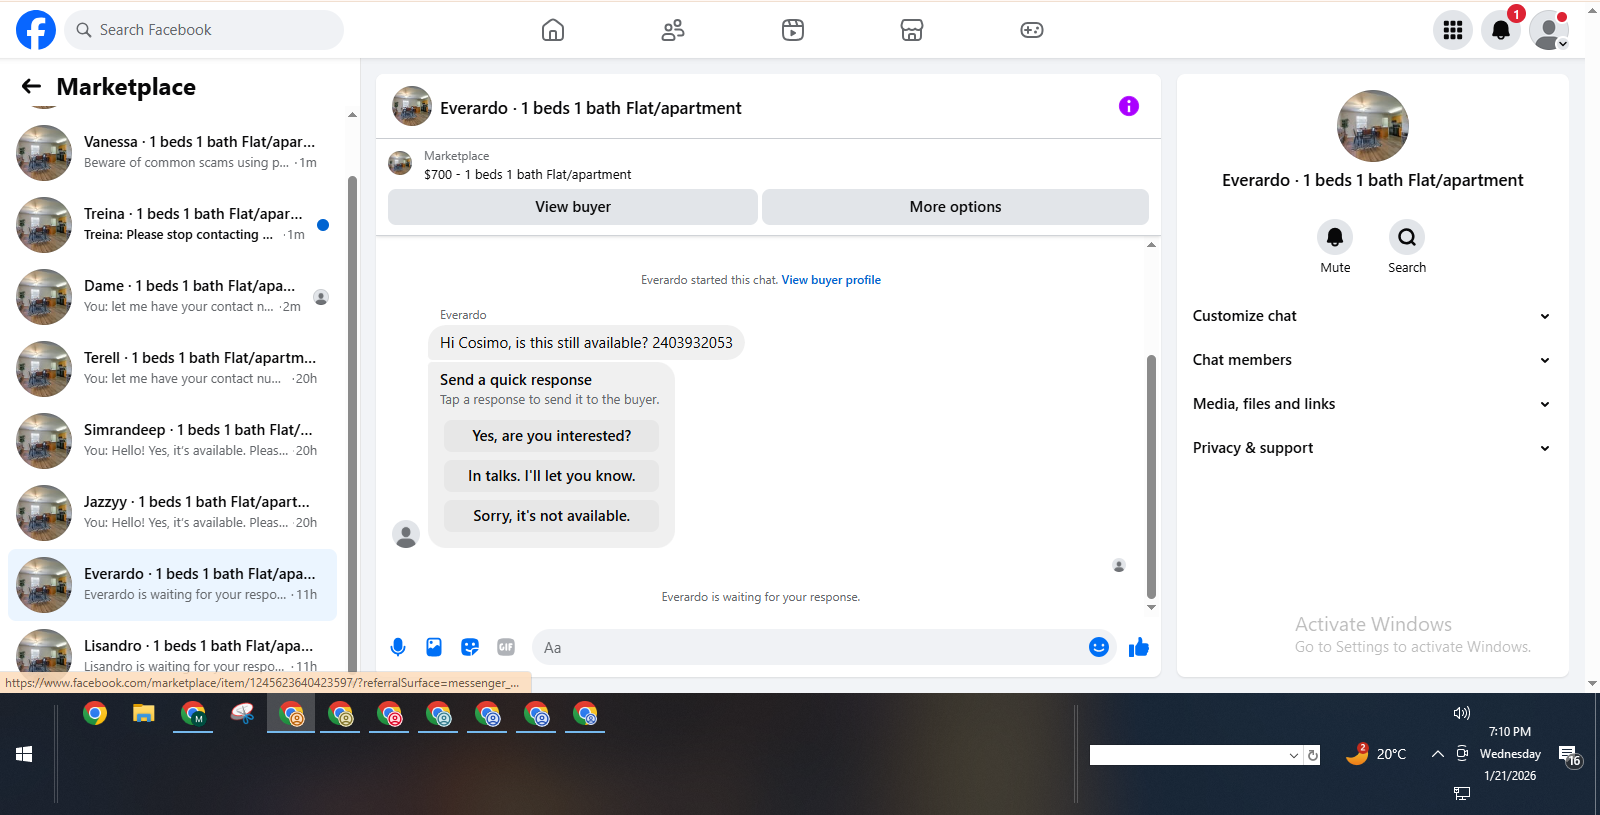Open the Dame conversation

click(x=172, y=297)
